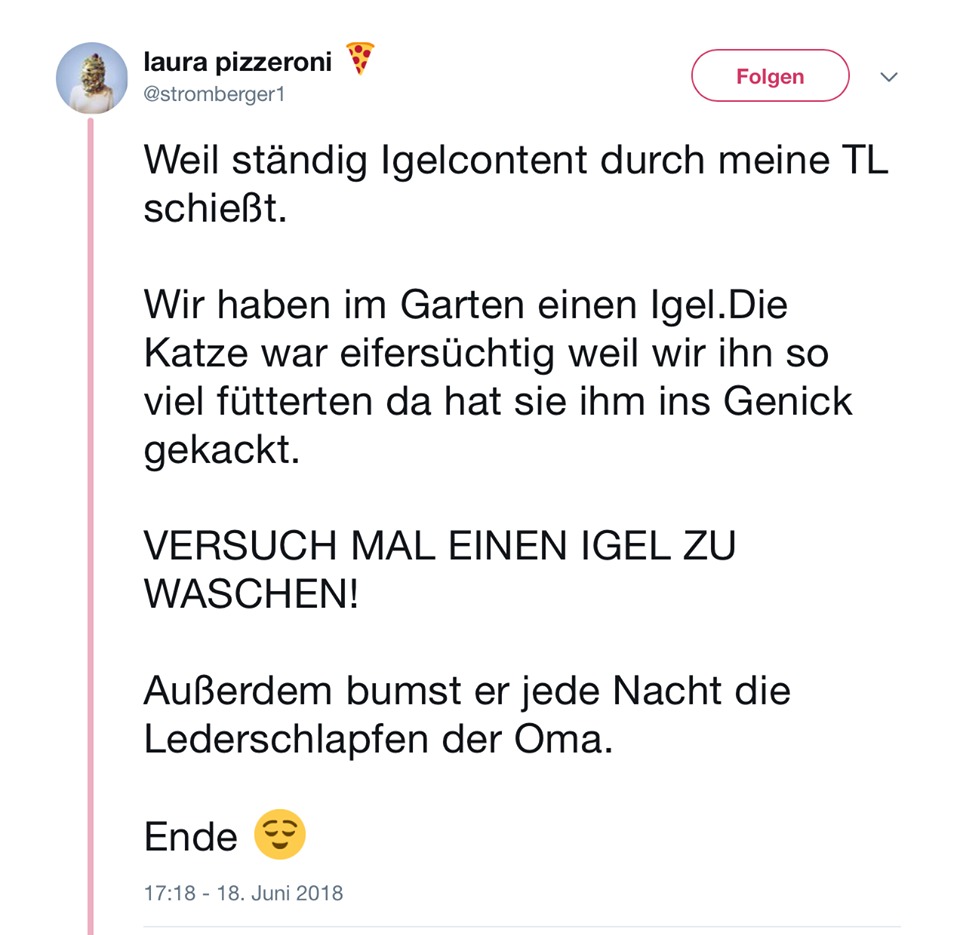The image size is (960, 935).
Task: Expand the tweet options chevron menu
Action: [x=888, y=78]
